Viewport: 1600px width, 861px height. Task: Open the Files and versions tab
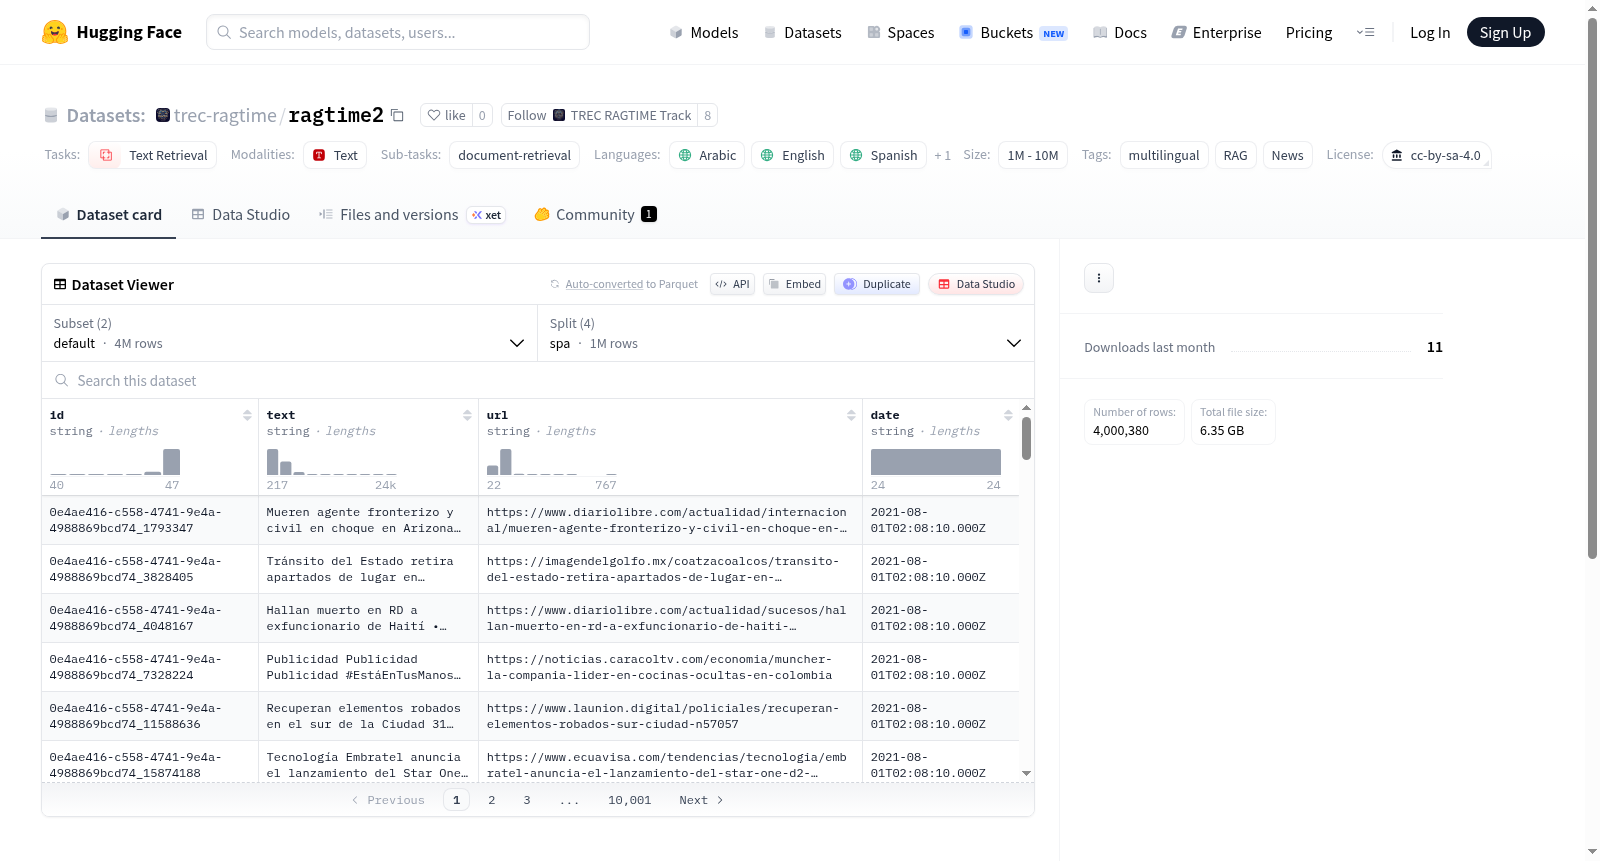(x=412, y=214)
